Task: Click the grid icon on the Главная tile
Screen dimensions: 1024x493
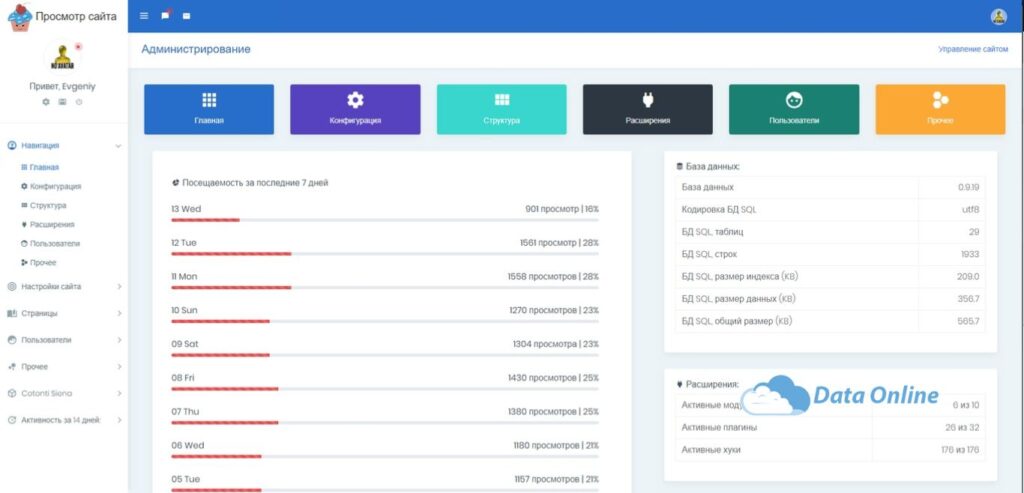Action: pos(209,100)
